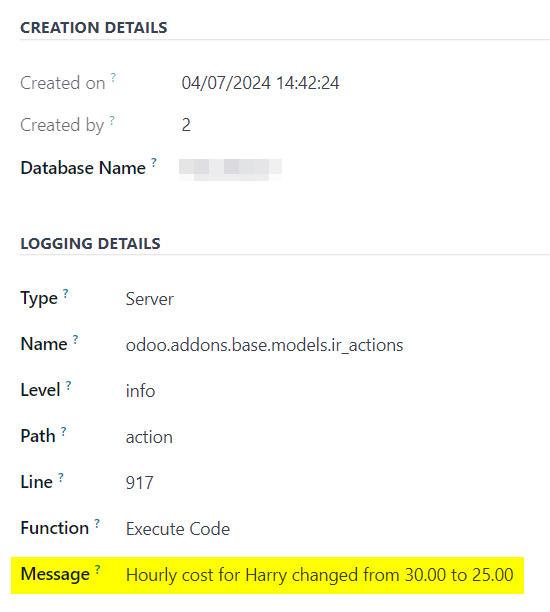Click the Path value action
The height and width of the screenshot is (612, 550).
149,437
